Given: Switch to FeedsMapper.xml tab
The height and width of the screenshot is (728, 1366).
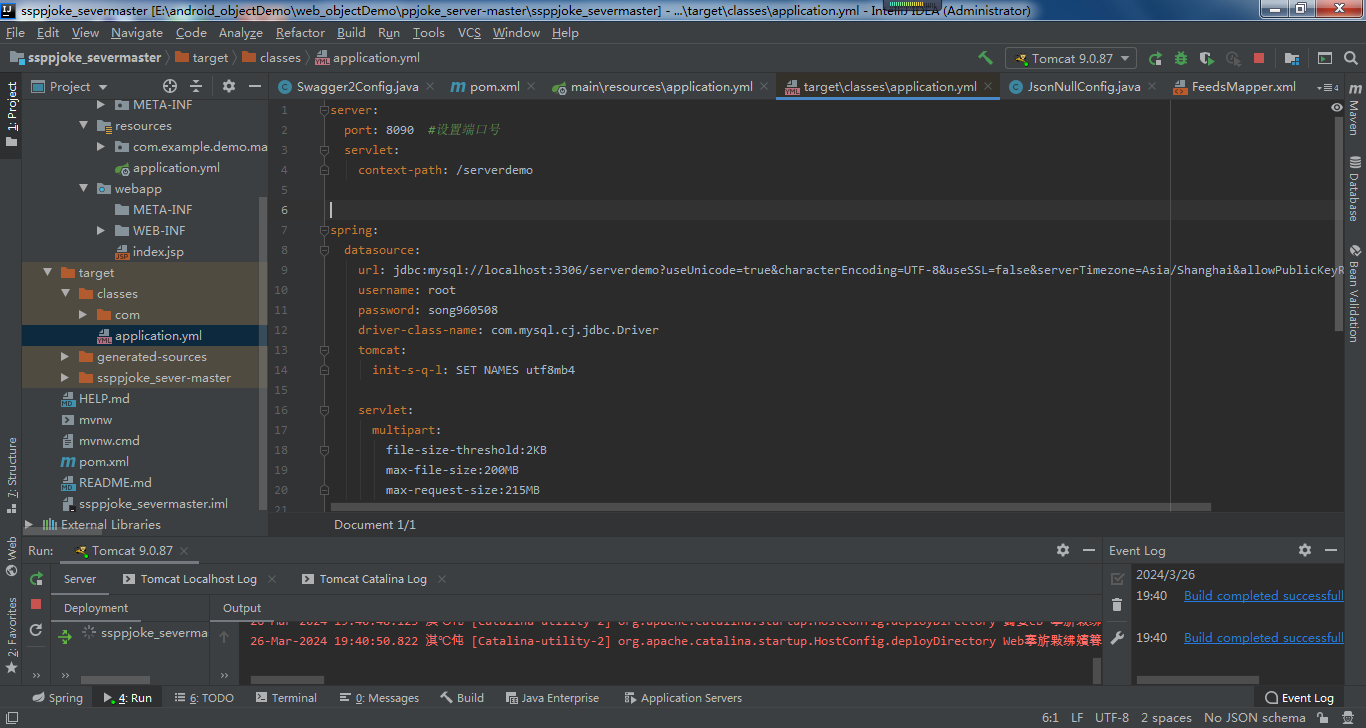Looking at the screenshot, I should (x=1243, y=87).
